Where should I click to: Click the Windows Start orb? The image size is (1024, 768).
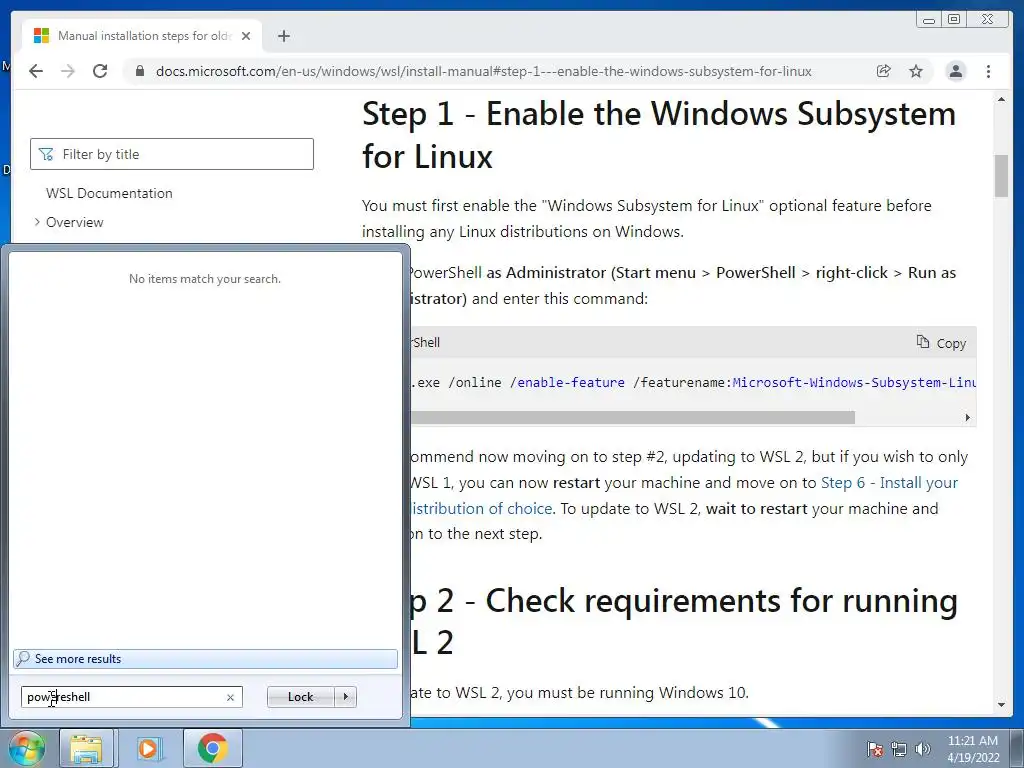point(27,748)
